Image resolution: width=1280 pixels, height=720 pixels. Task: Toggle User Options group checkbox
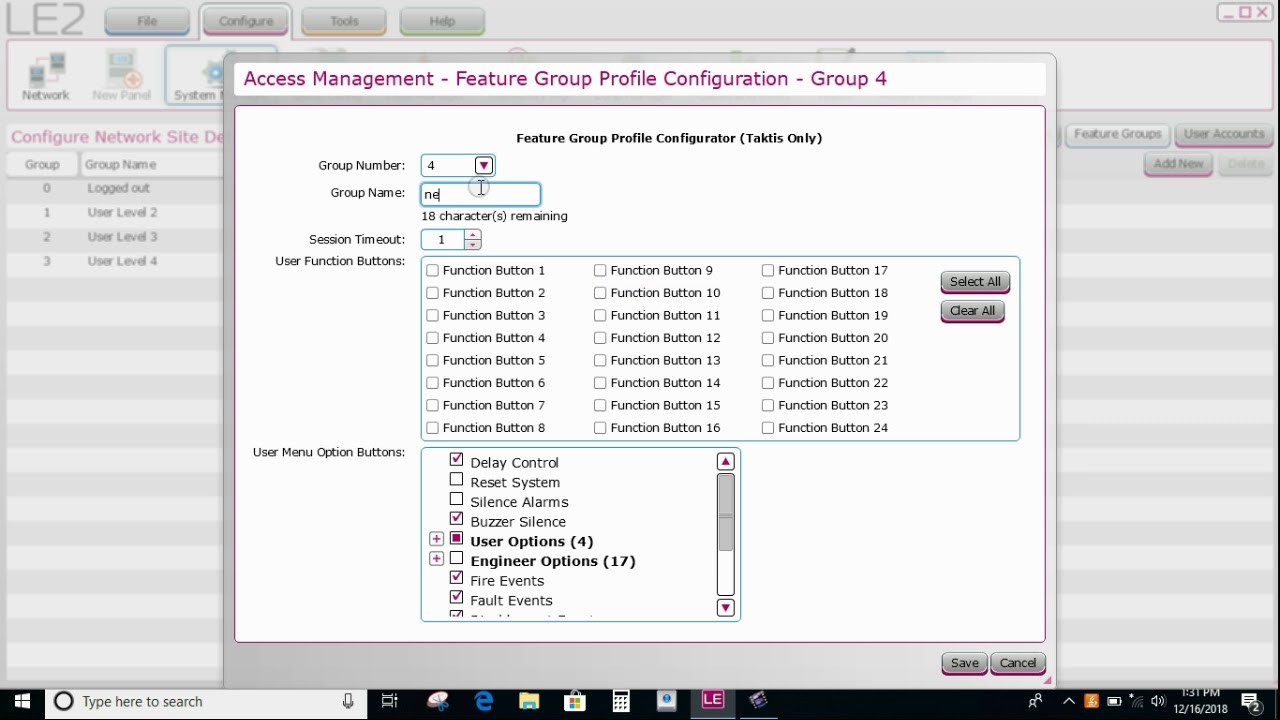click(x=457, y=539)
